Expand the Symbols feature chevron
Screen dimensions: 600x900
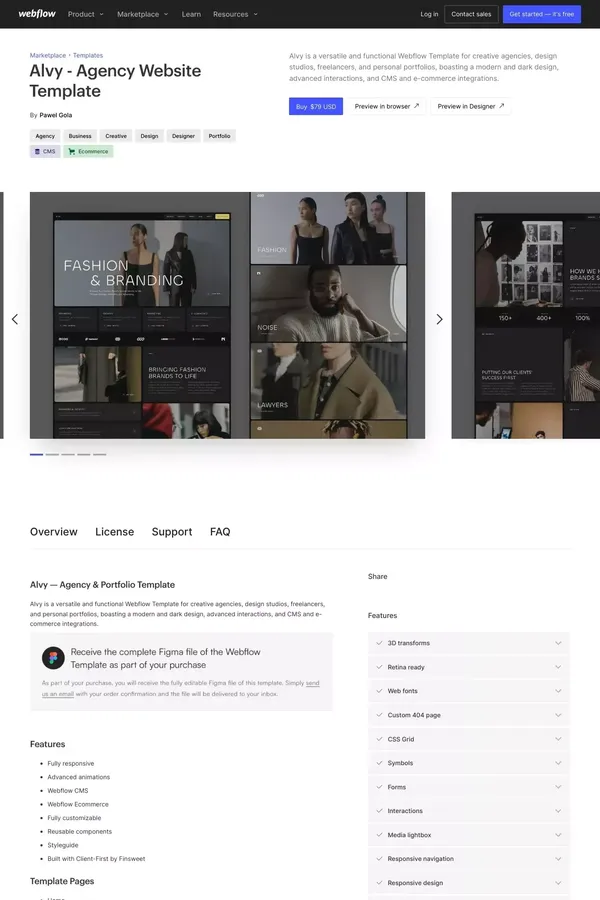pos(558,763)
